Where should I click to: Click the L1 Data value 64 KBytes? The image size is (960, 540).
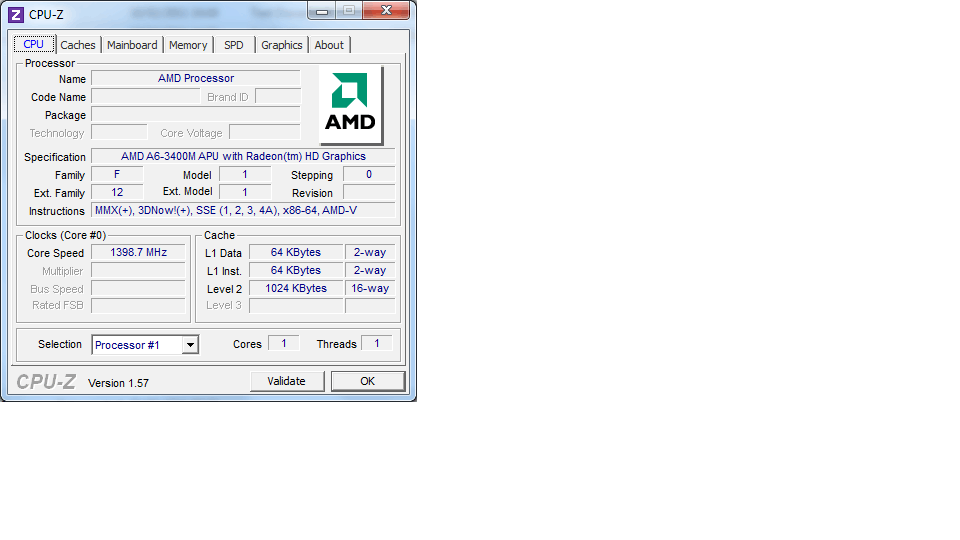(296, 252)
